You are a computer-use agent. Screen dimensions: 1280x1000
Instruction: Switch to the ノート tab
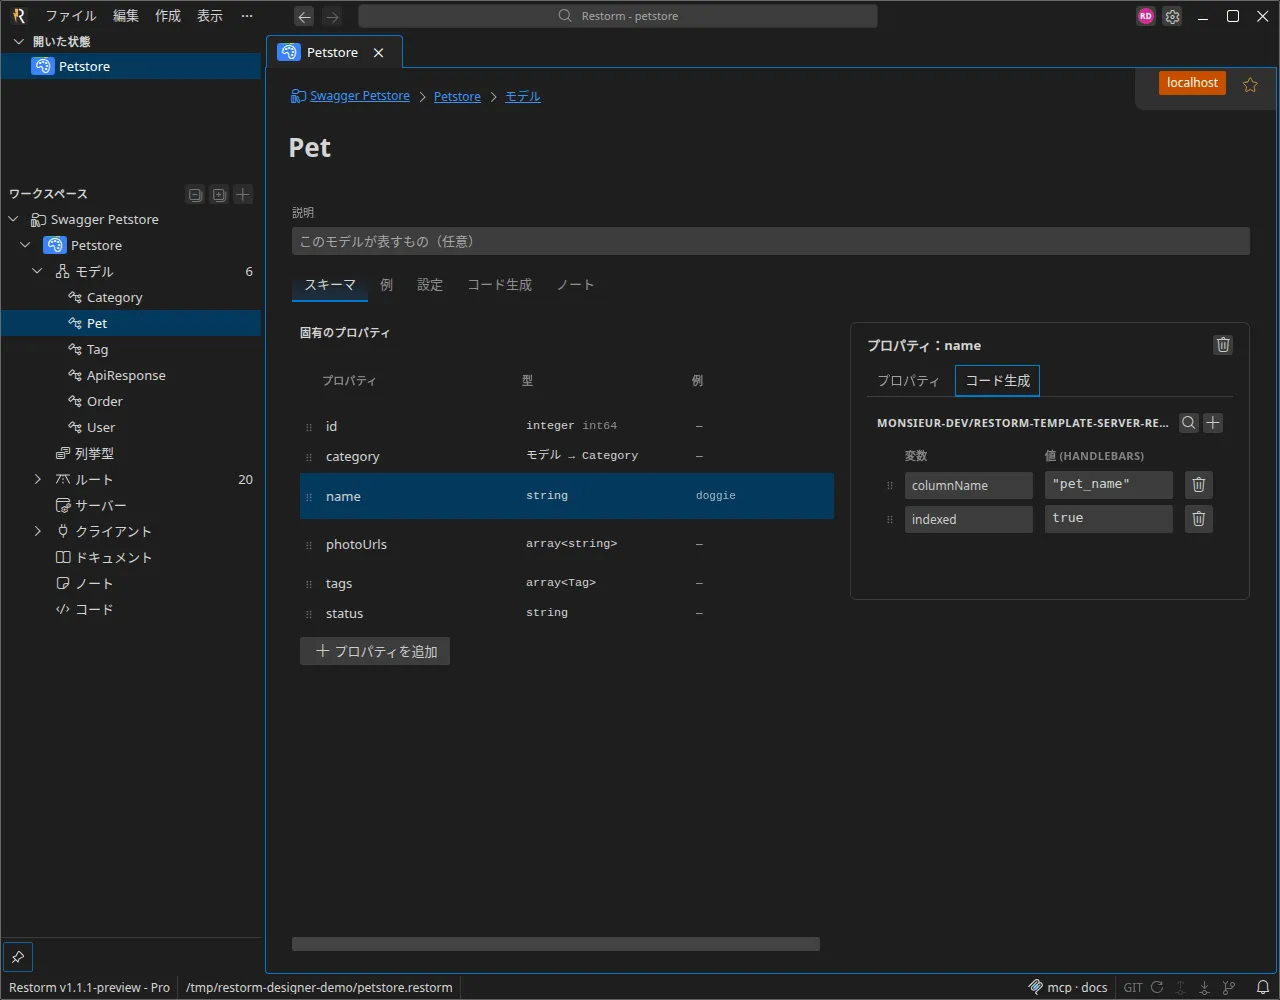(576, 285)
